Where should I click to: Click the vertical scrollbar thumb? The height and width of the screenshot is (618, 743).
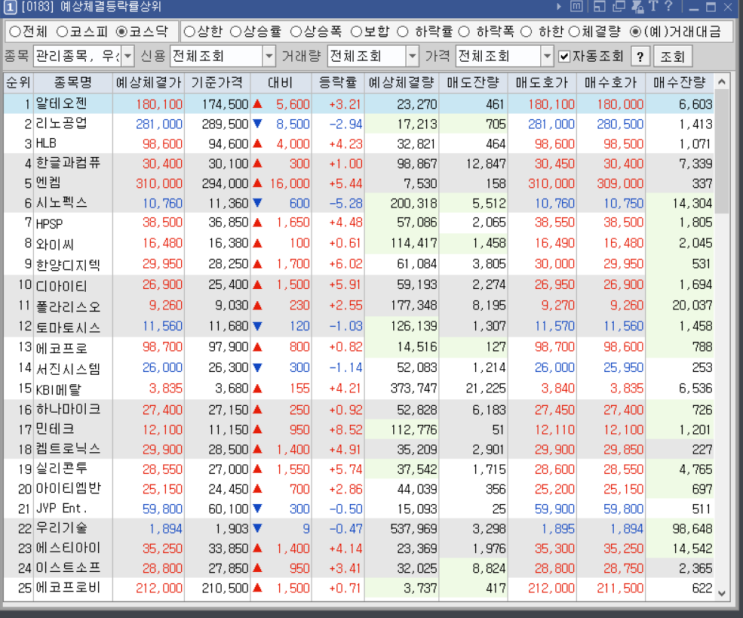[721, 152]
